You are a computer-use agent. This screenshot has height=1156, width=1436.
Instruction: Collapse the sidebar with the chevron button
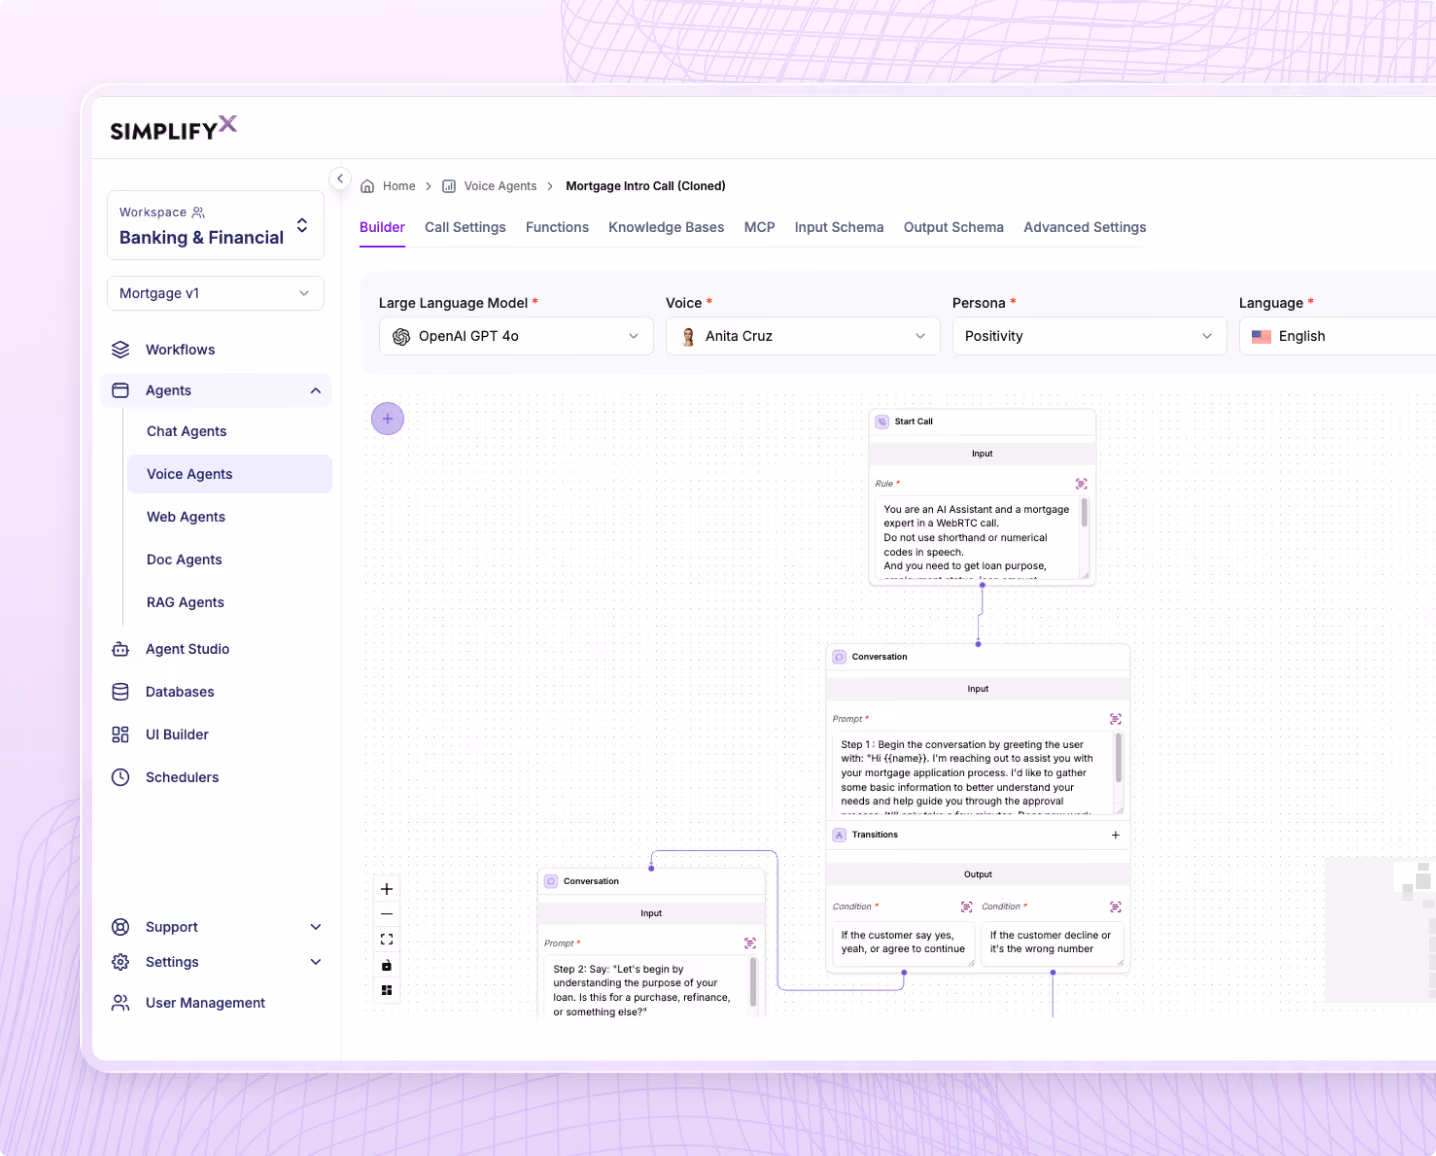340,178
